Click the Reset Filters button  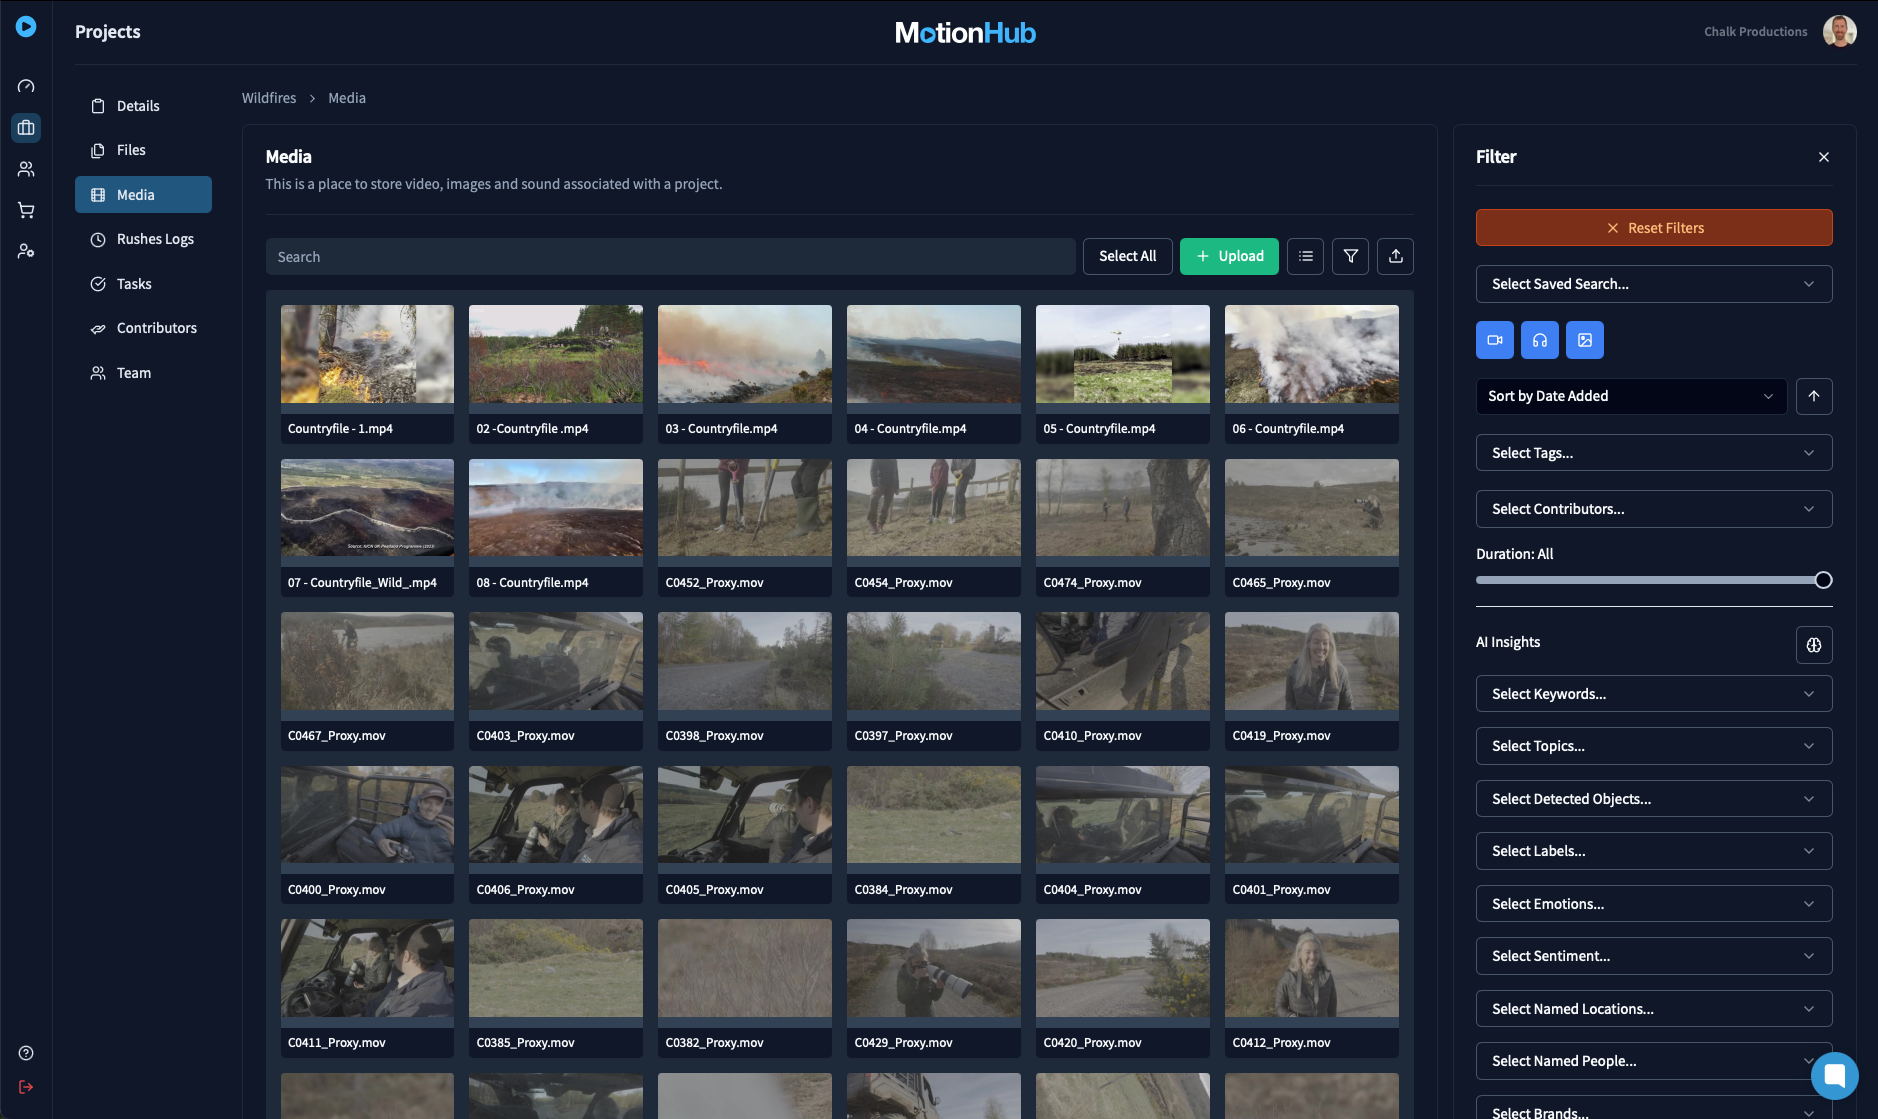coord(1654,228)
